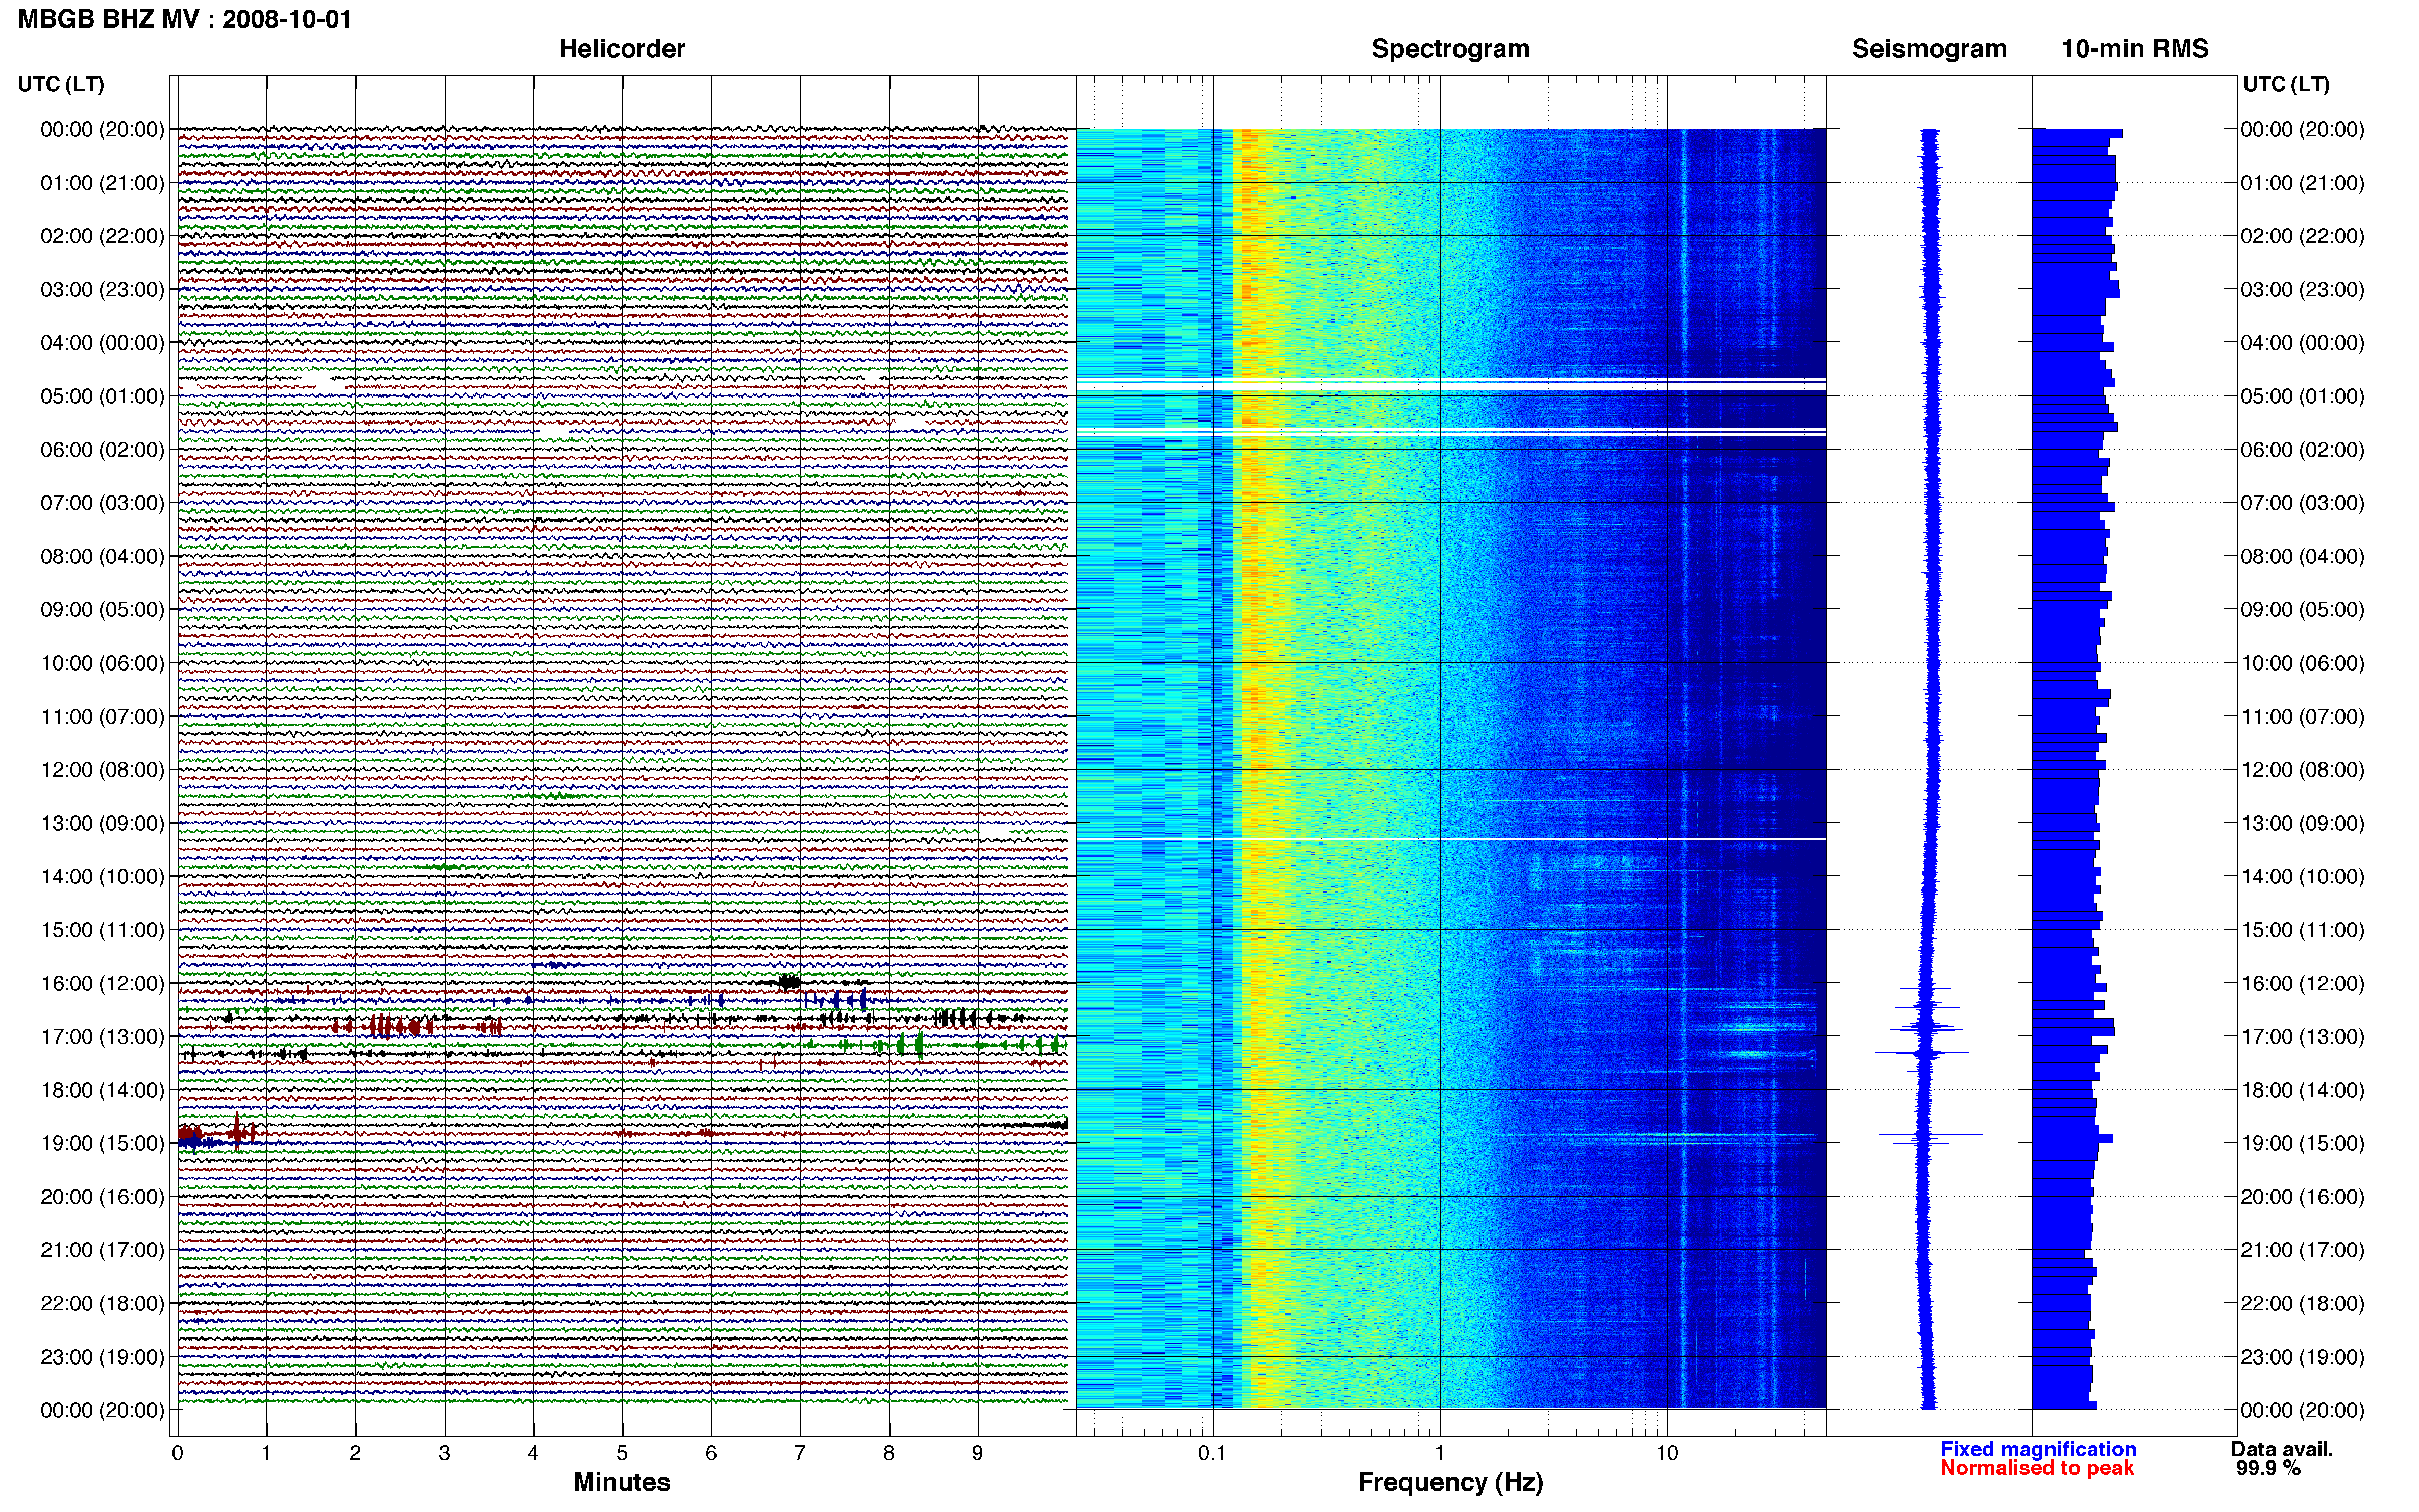2419x1512 pixels.
Task: Click the '10' tick on frequency axis
Action: coord(1666,1453)
